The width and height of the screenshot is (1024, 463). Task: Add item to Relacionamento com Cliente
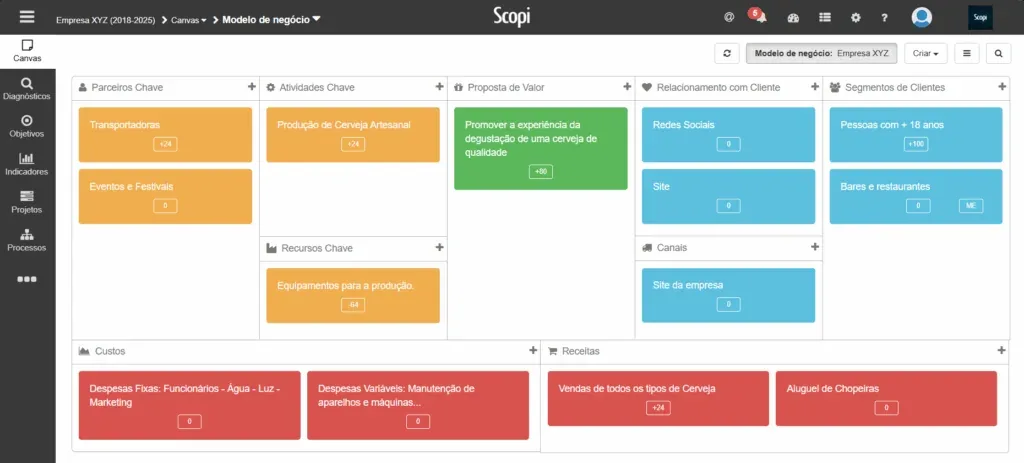pyautogui.click(x=815, y=87)
